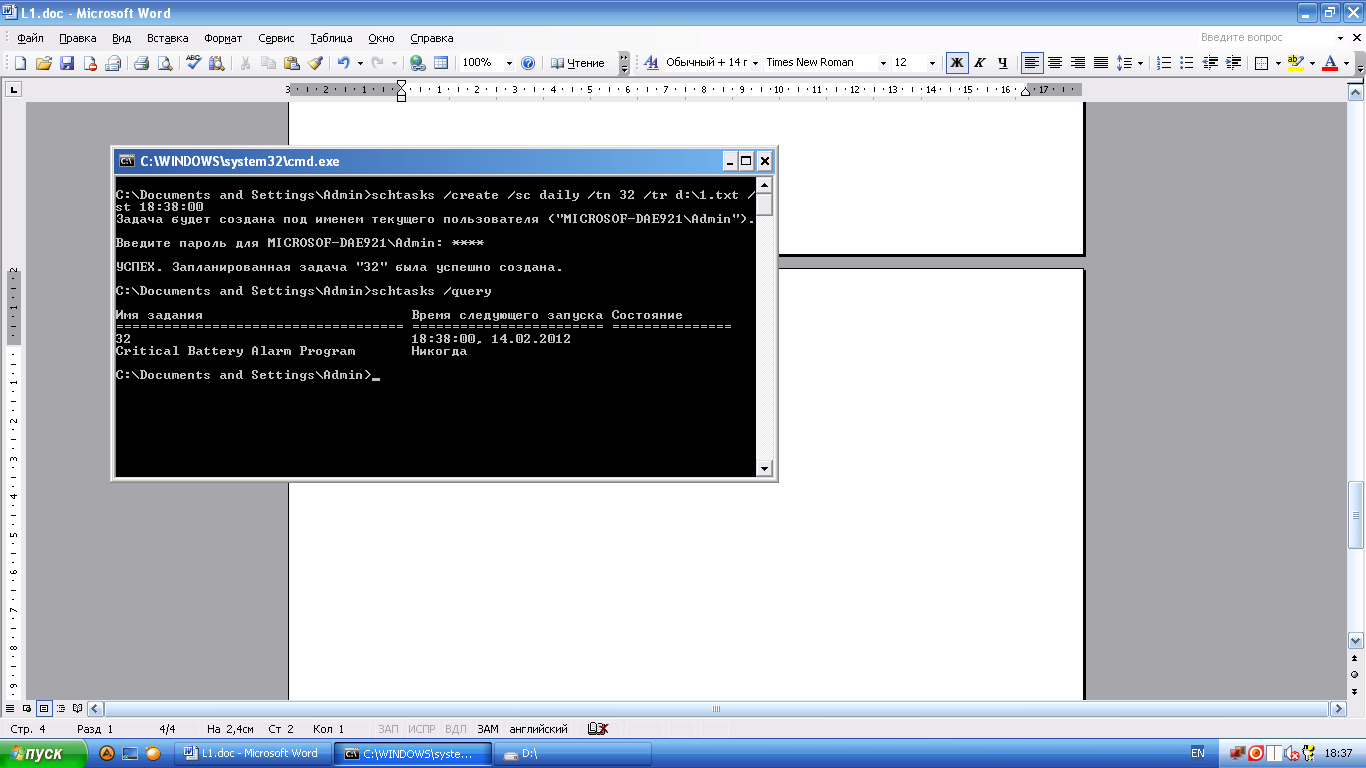Undo the last action
The image size is (1366, 768).
click(x=343, y=63)
